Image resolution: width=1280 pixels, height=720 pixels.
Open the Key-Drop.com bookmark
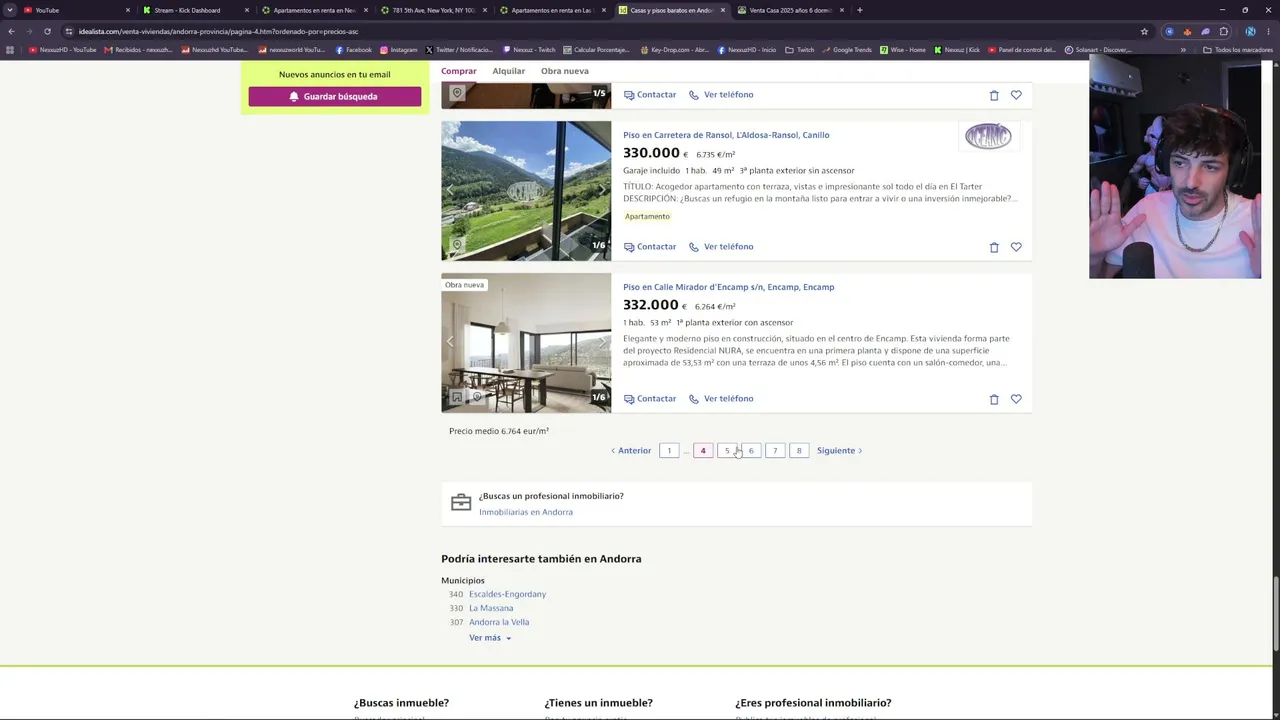[x=675, y=50]
